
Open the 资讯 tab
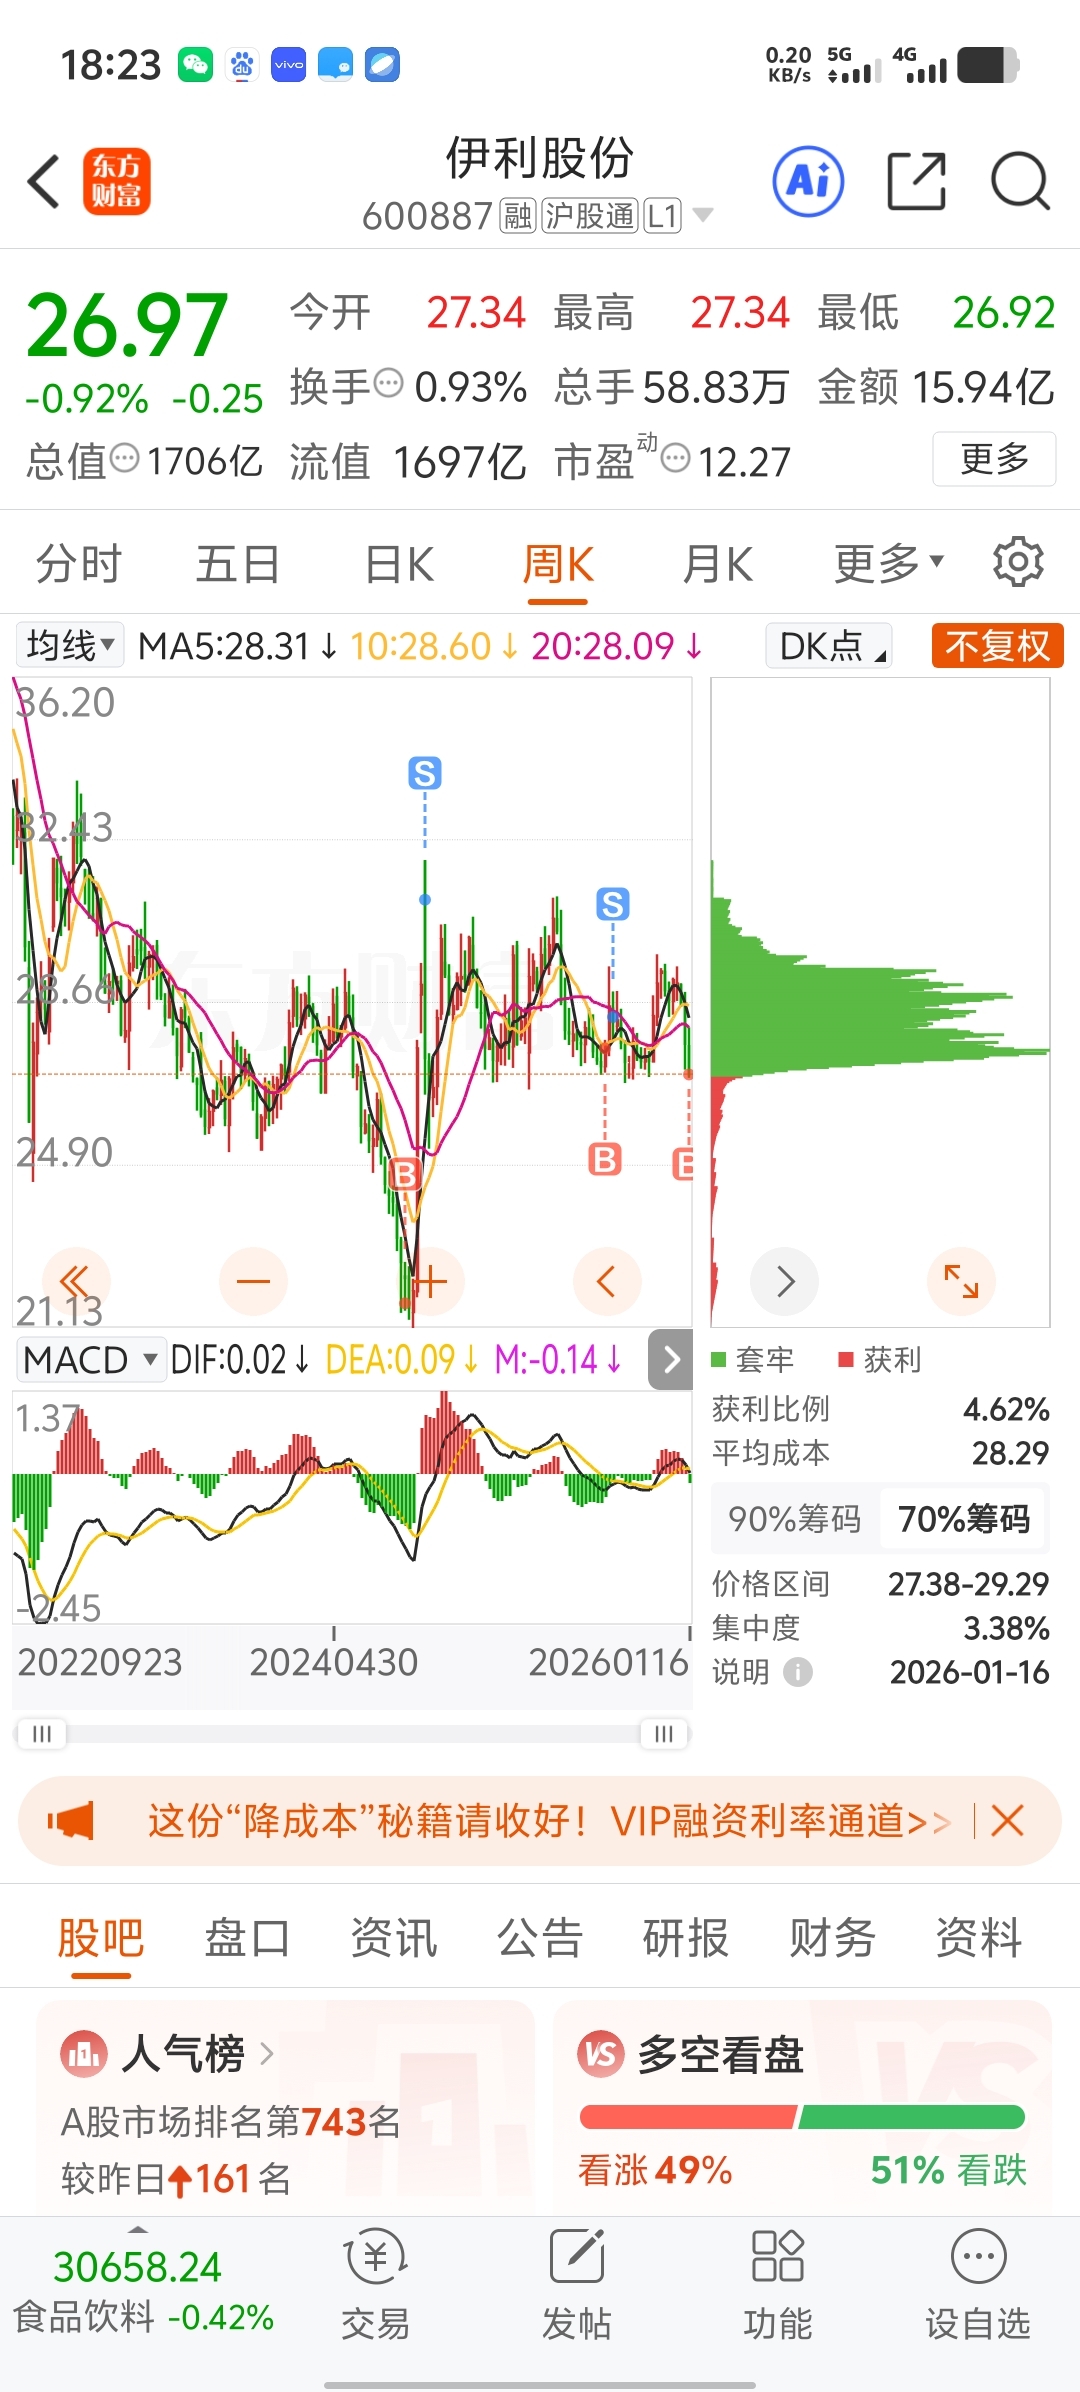(394, 1938)
